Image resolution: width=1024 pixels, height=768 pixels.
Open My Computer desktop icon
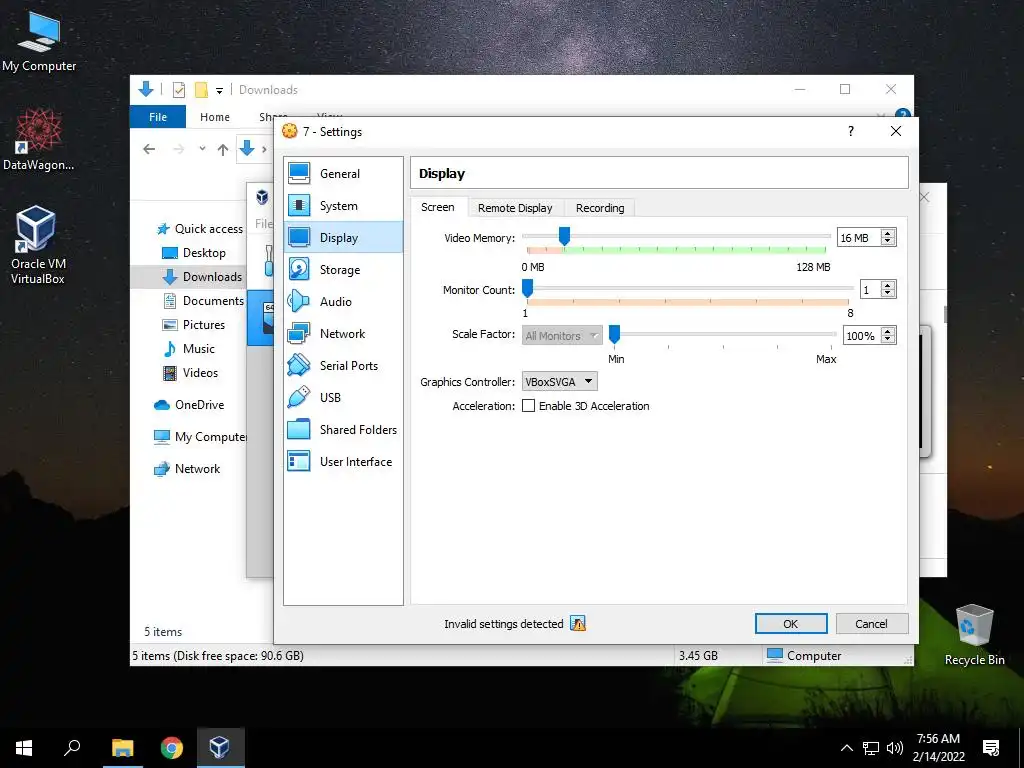(39, 41)
